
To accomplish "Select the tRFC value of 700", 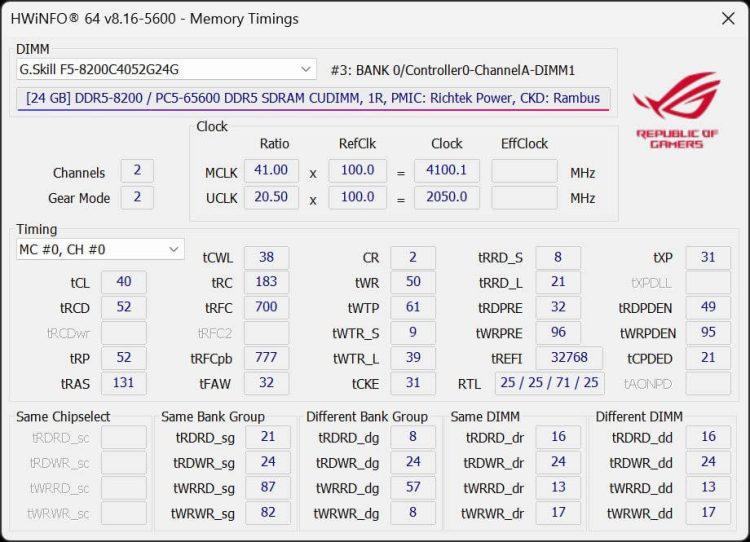I will point(266,307).
